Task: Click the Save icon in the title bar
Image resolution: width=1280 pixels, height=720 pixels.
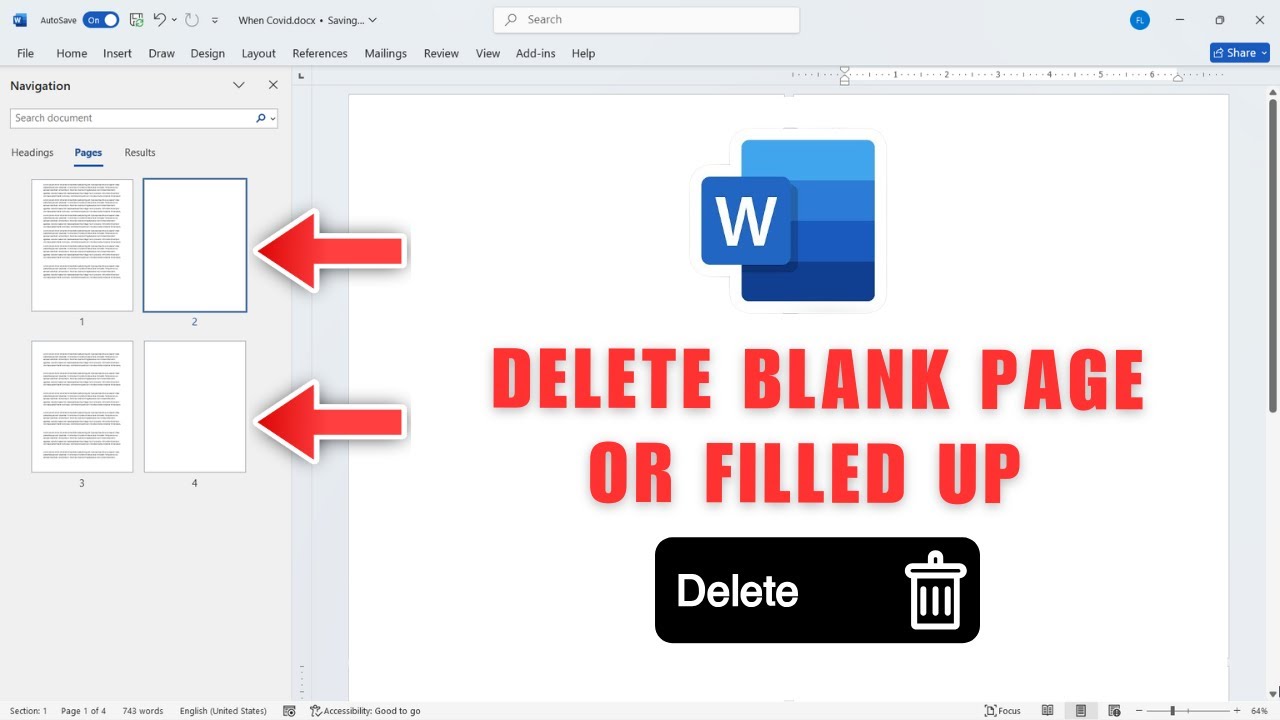Action: pos(136,20)
